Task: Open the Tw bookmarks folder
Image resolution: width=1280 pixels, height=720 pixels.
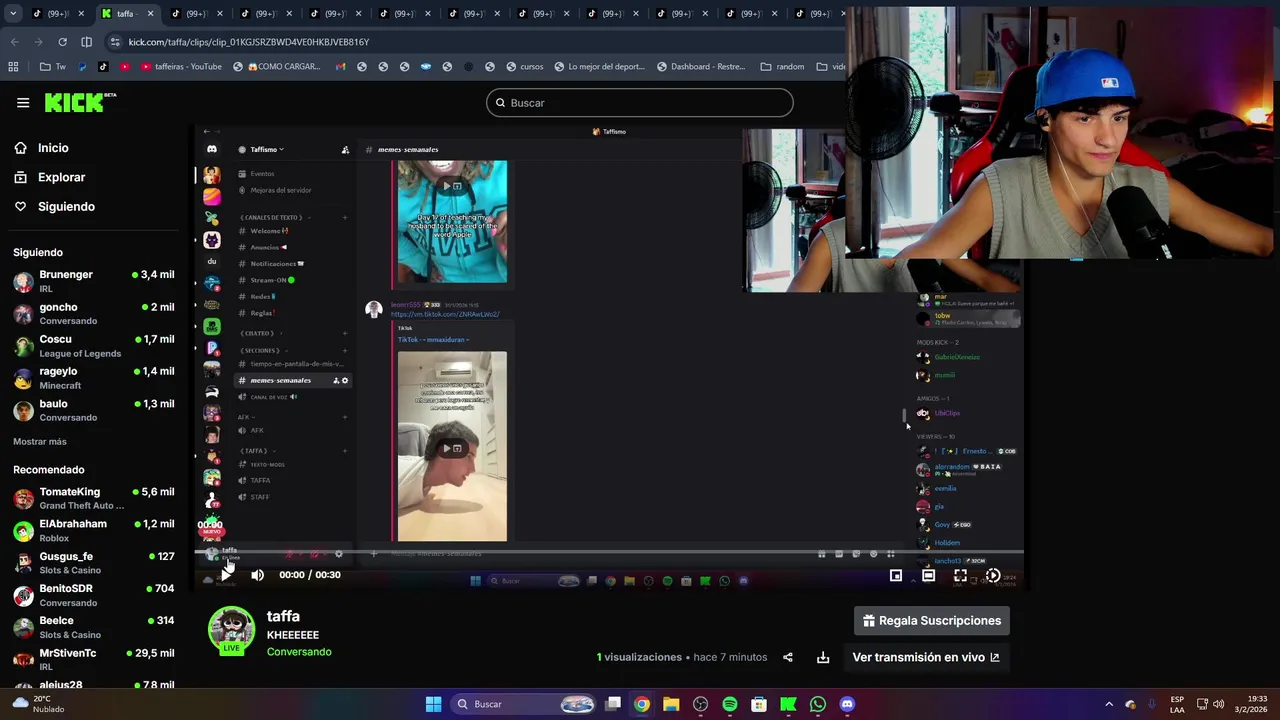Action: [x=52, y=67]
